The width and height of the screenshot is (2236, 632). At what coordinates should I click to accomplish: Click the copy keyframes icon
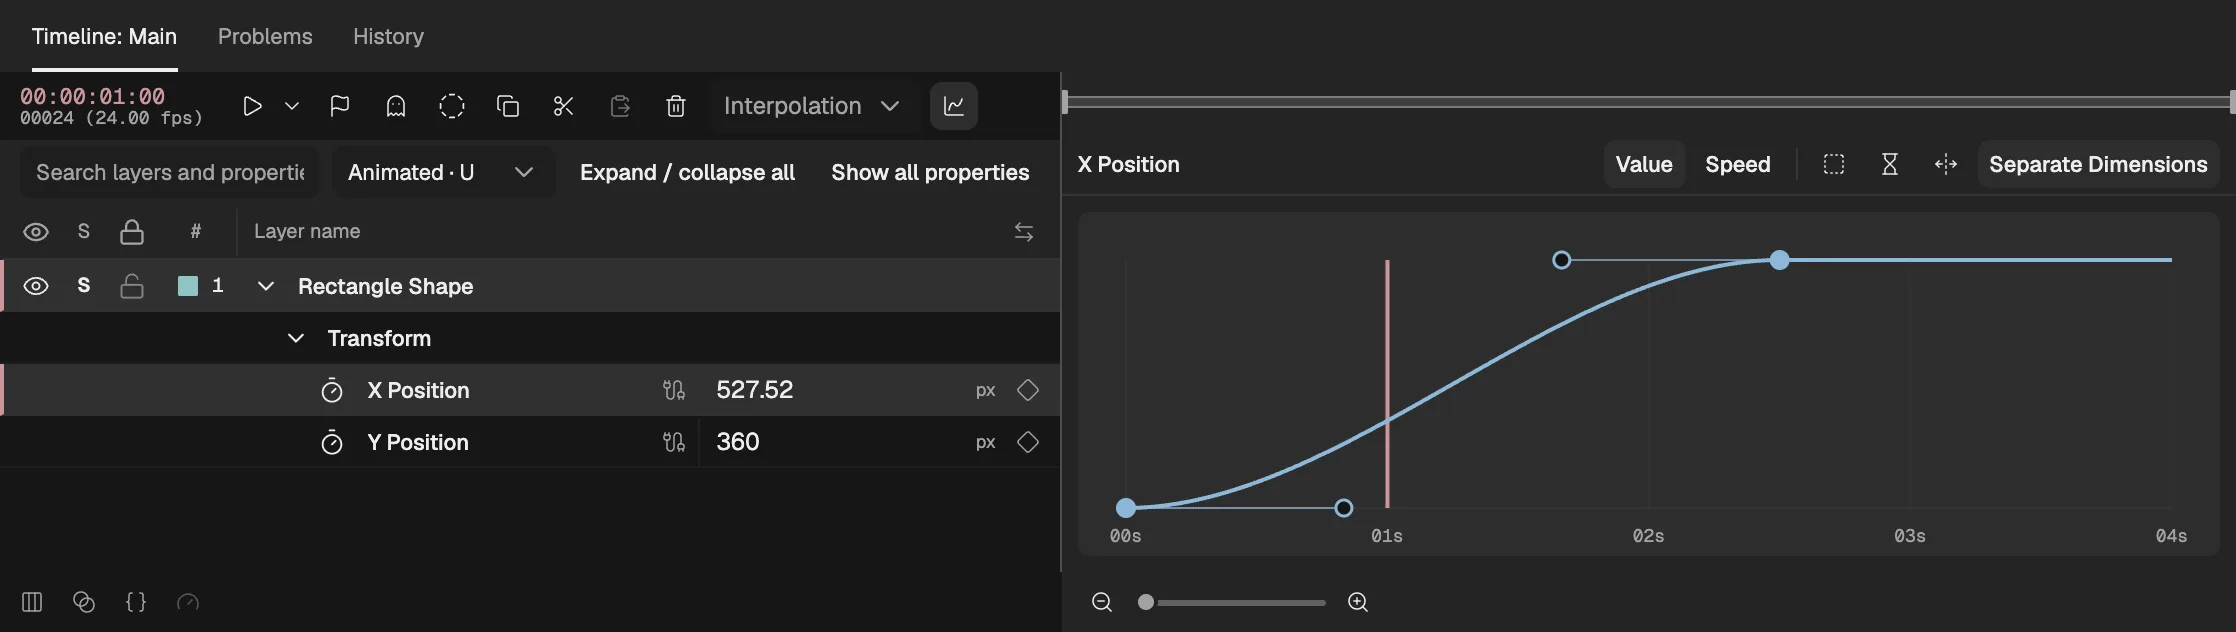pos(508,106)
